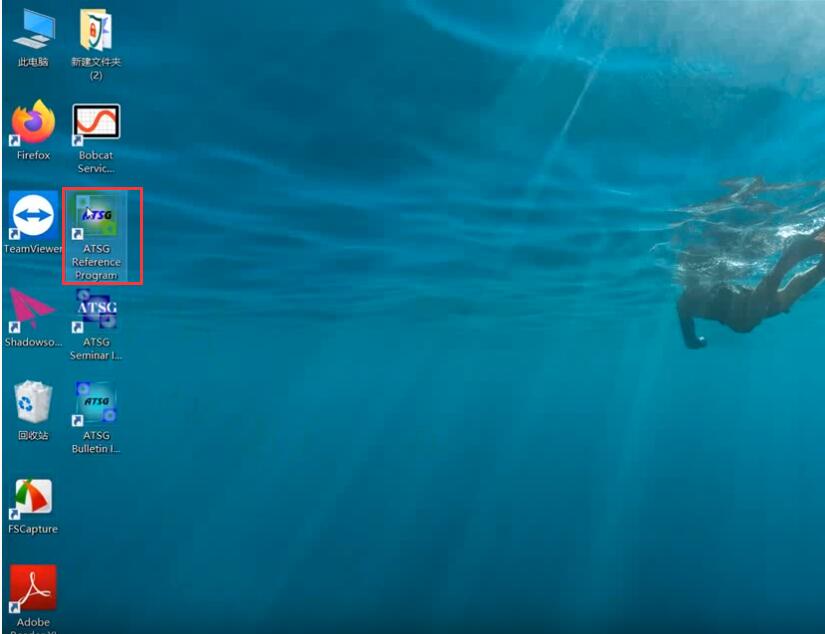Screen dimensions: 825x634
Task: Click the 回收站 recycle bin icon
Action: pyautogui.click(x=33, y=403)
